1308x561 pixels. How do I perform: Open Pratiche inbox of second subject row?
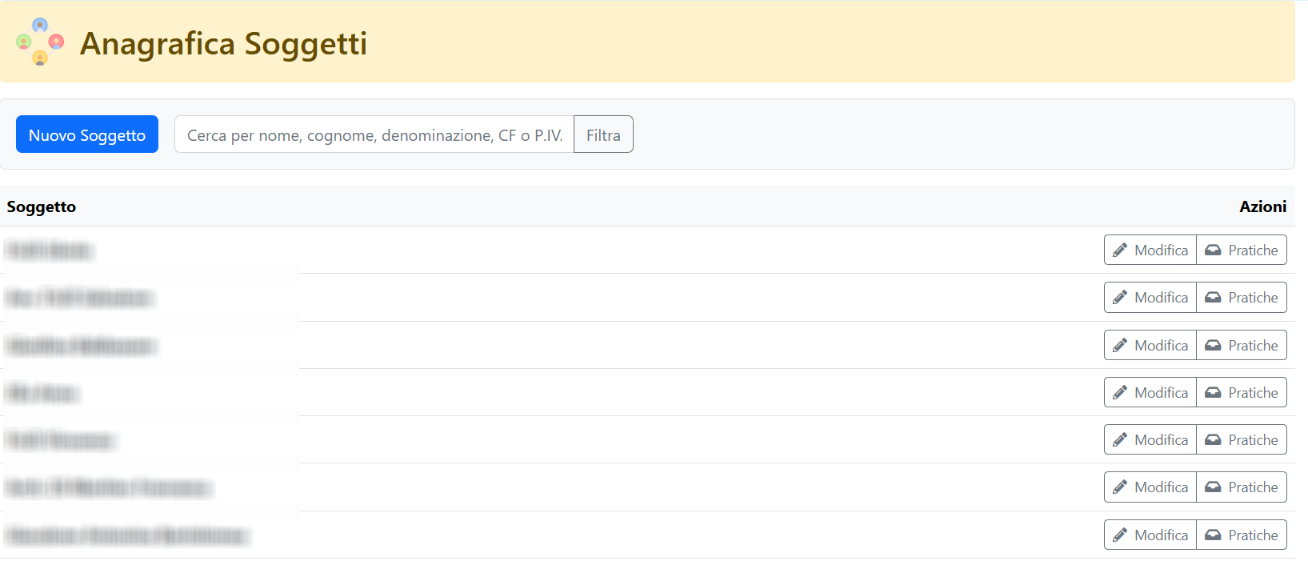coord(1241,297)
